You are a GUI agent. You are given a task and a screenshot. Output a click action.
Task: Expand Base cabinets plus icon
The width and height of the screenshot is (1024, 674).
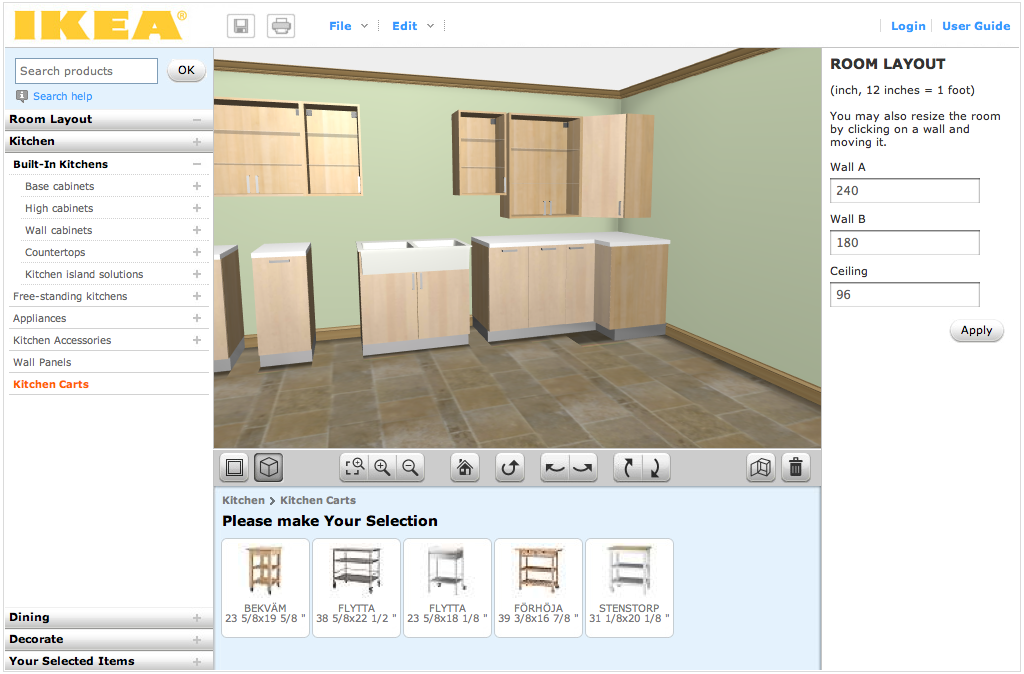[197, 186]
